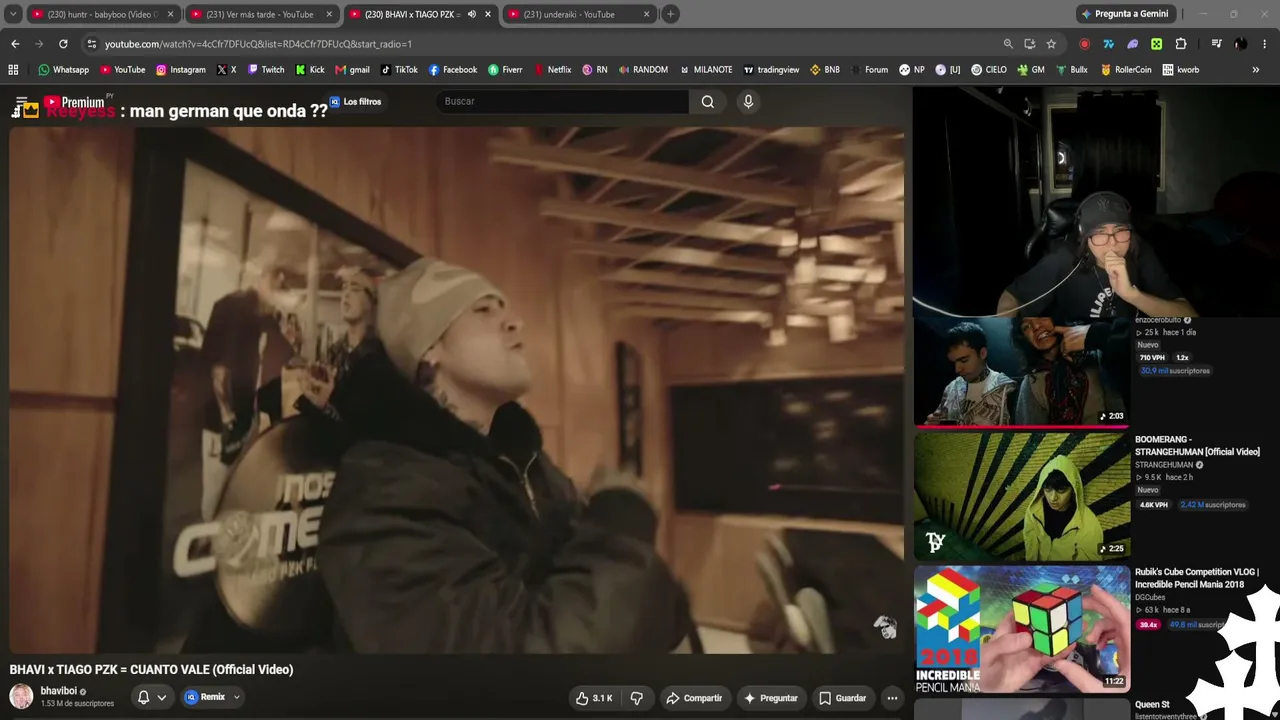The image size is (1280, 720).
Task: Submit search with the magnifying glass button
Action: tap(708, 101)
